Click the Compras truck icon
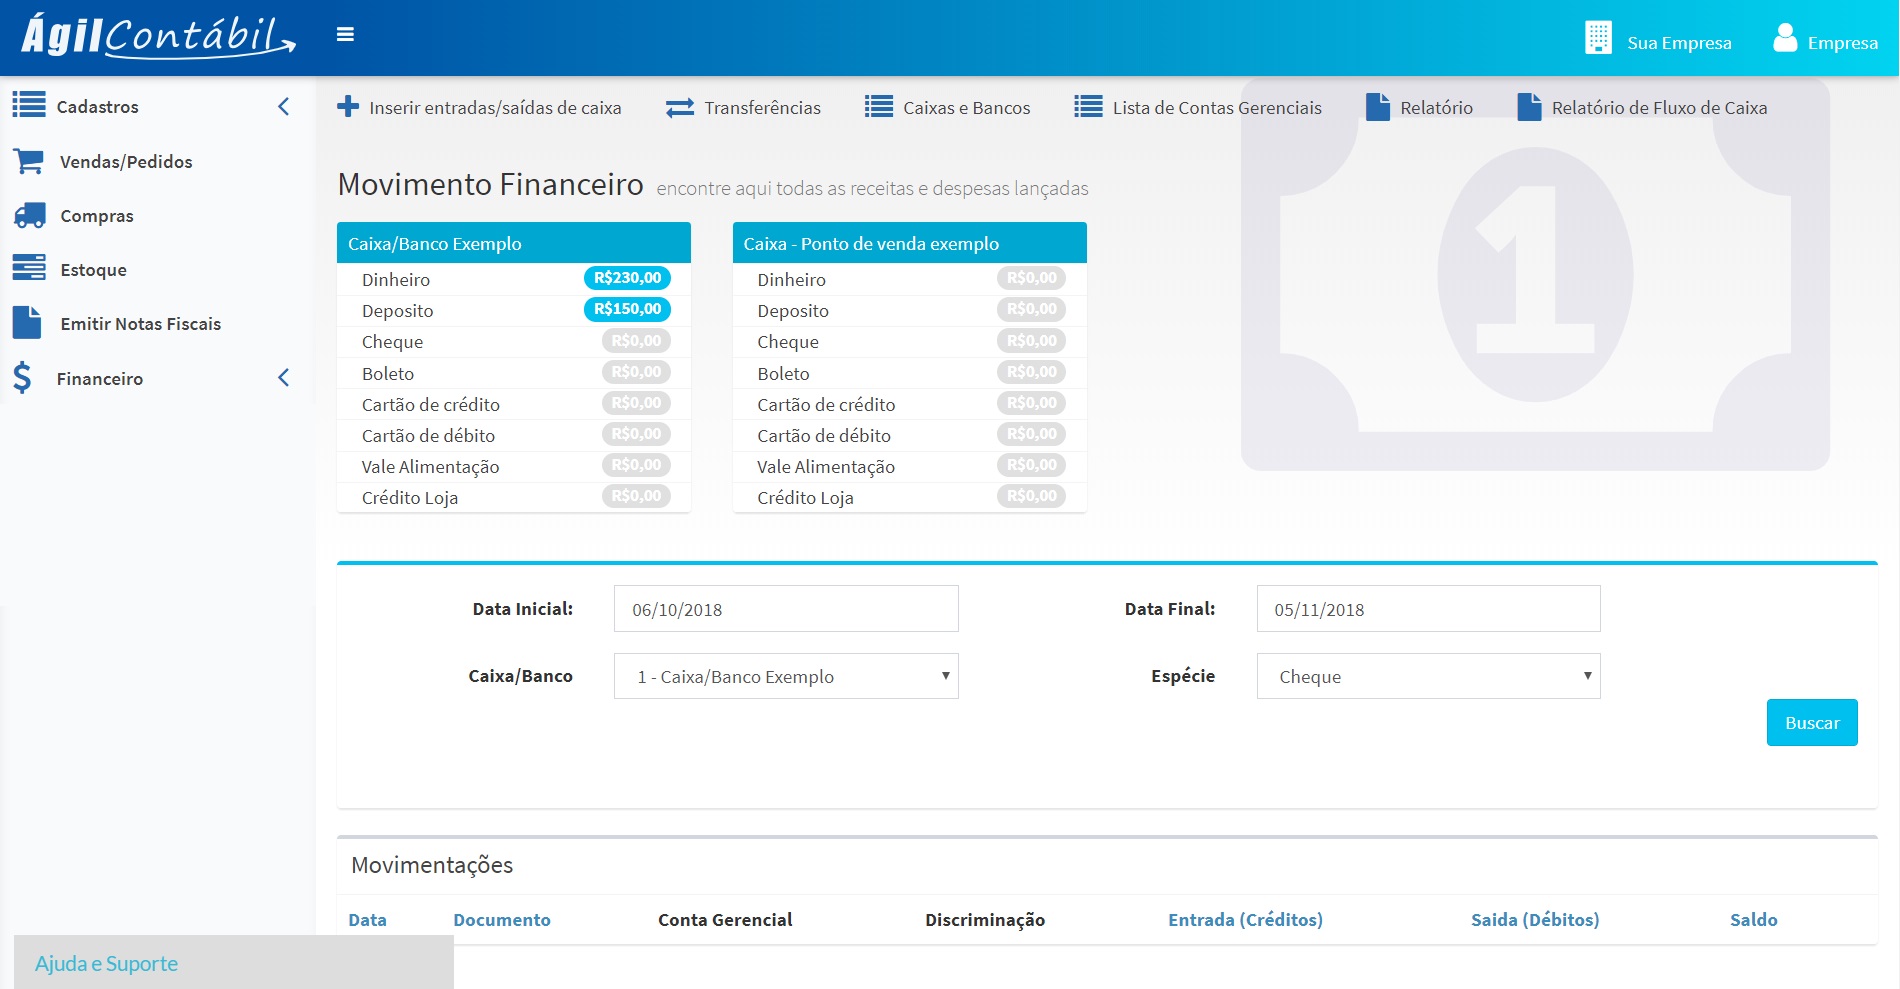Screen dimensions: 1900x989 click(x=30, y=215)
